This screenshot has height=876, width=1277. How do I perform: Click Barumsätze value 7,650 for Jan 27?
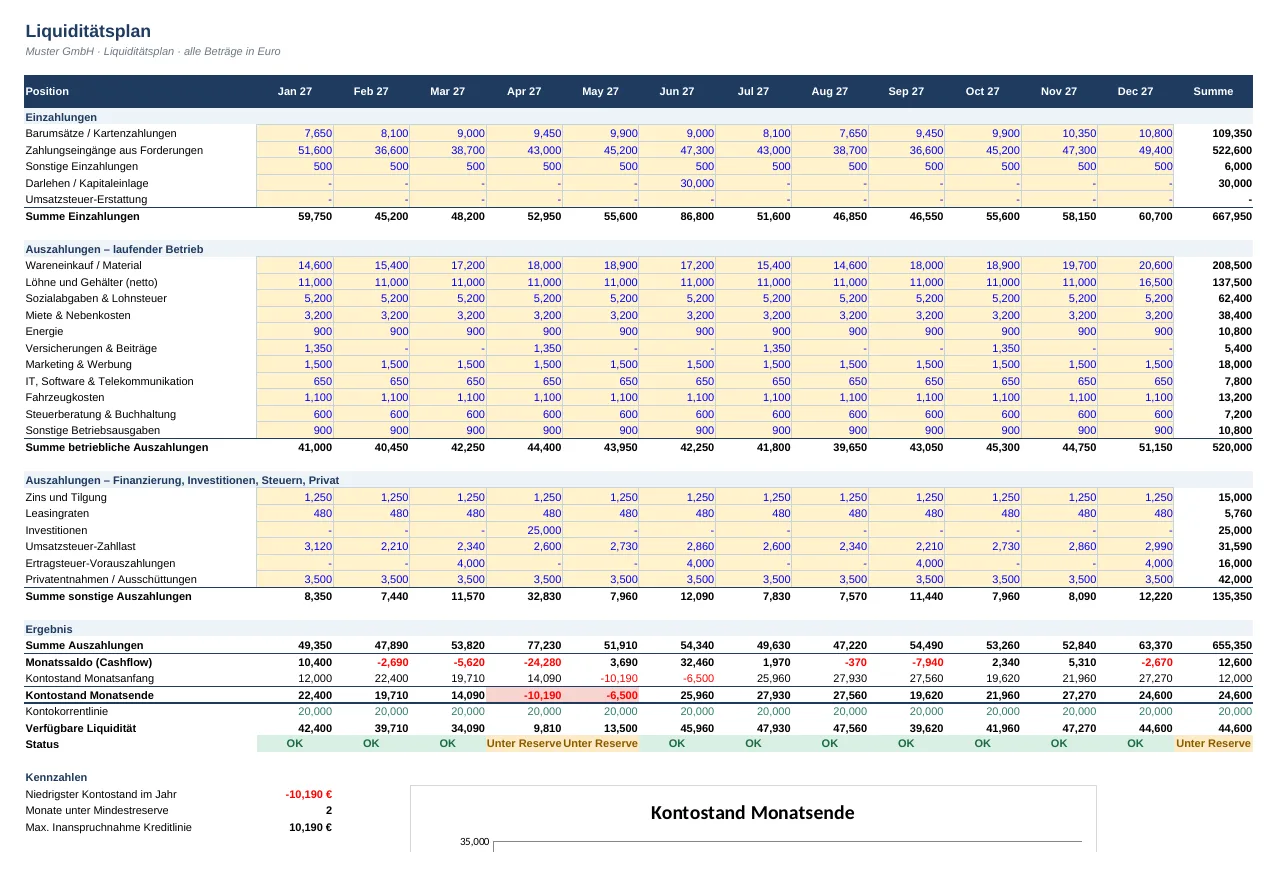pyautogui.click(x=295, y=133)
